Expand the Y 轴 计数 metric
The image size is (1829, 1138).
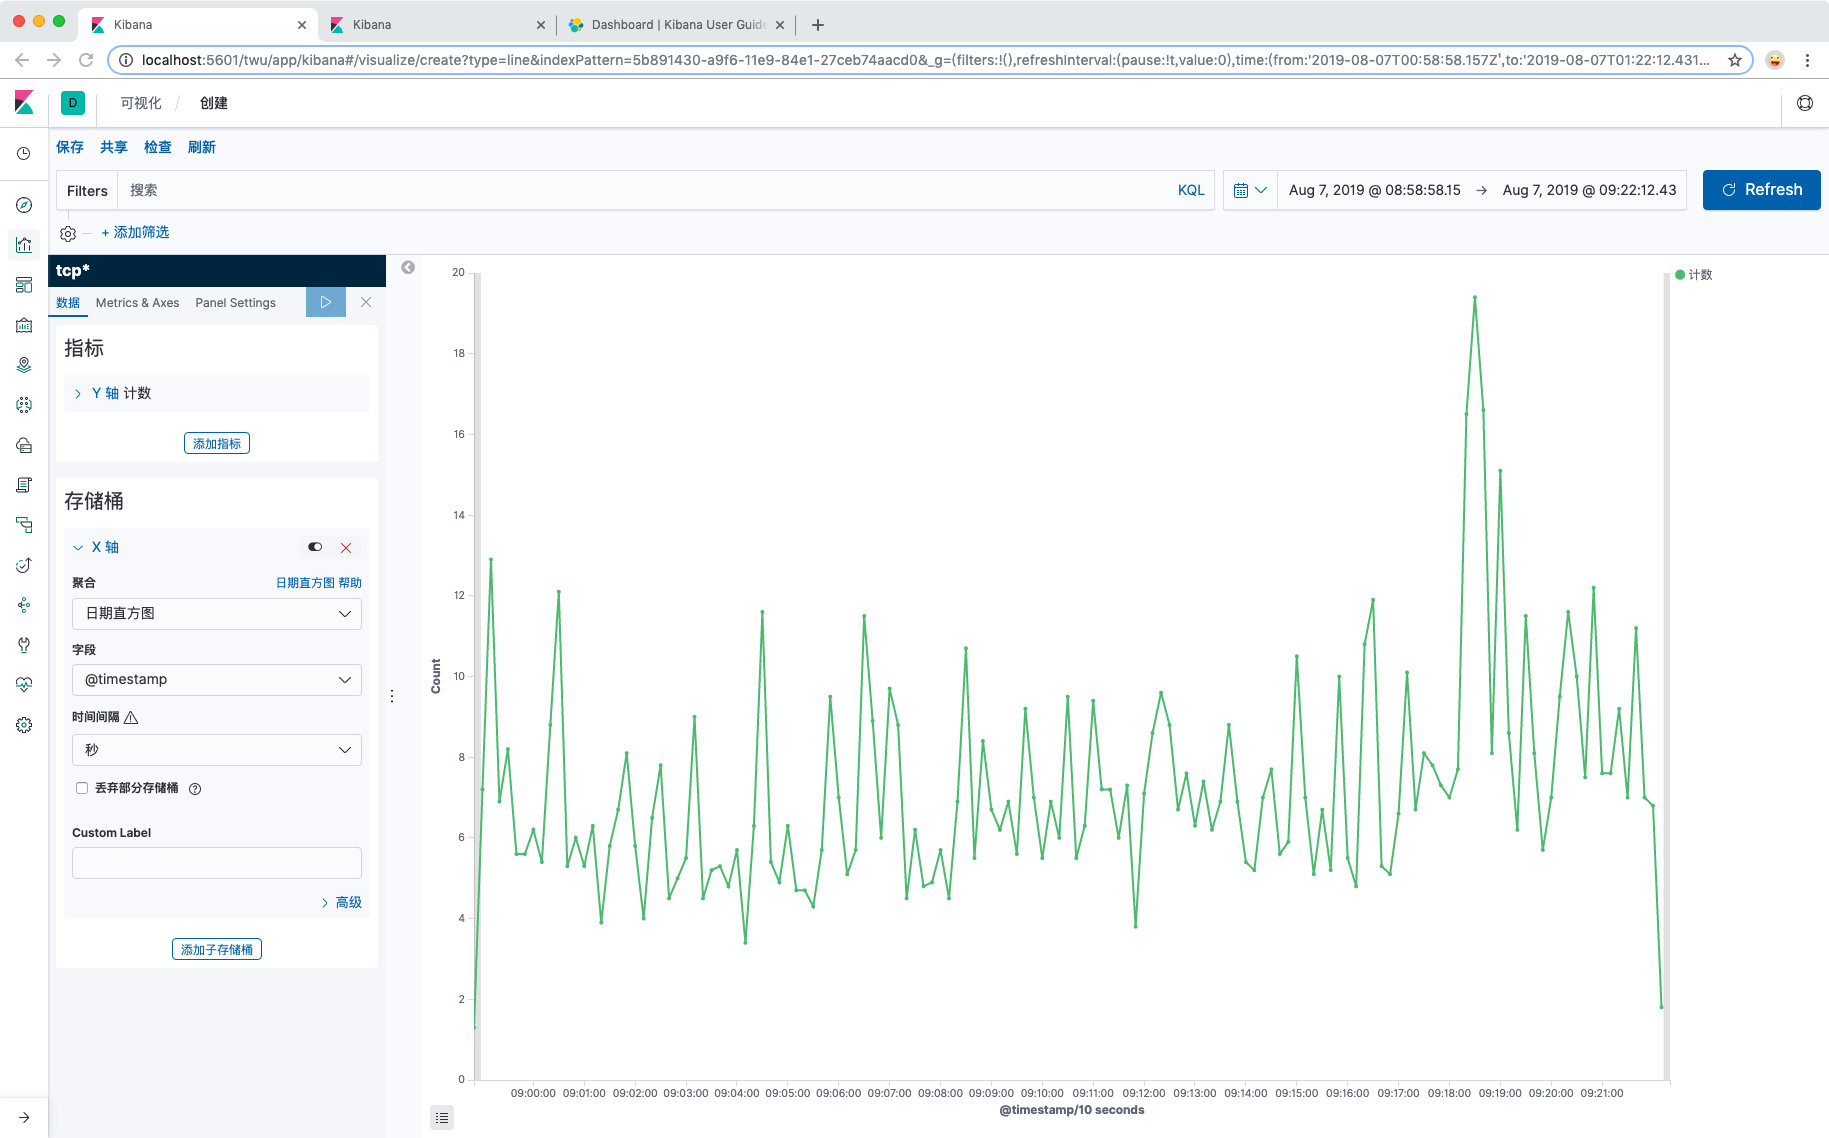point(217,393)
